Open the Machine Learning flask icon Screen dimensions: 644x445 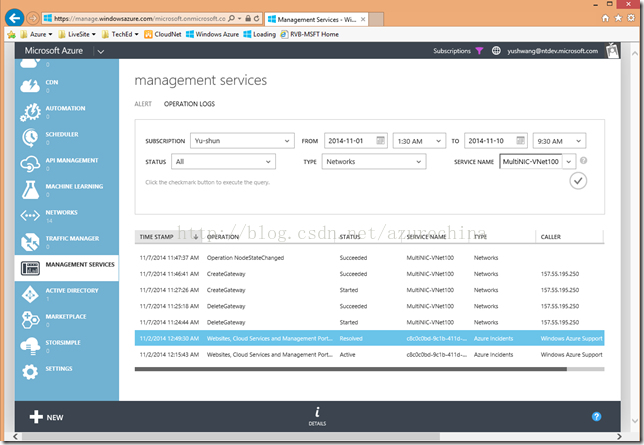point(30,190)
